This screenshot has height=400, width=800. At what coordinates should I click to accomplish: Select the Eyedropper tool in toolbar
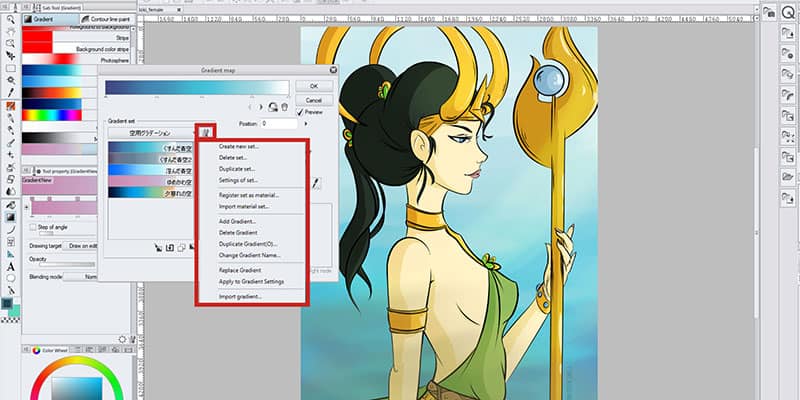[11, 93]
